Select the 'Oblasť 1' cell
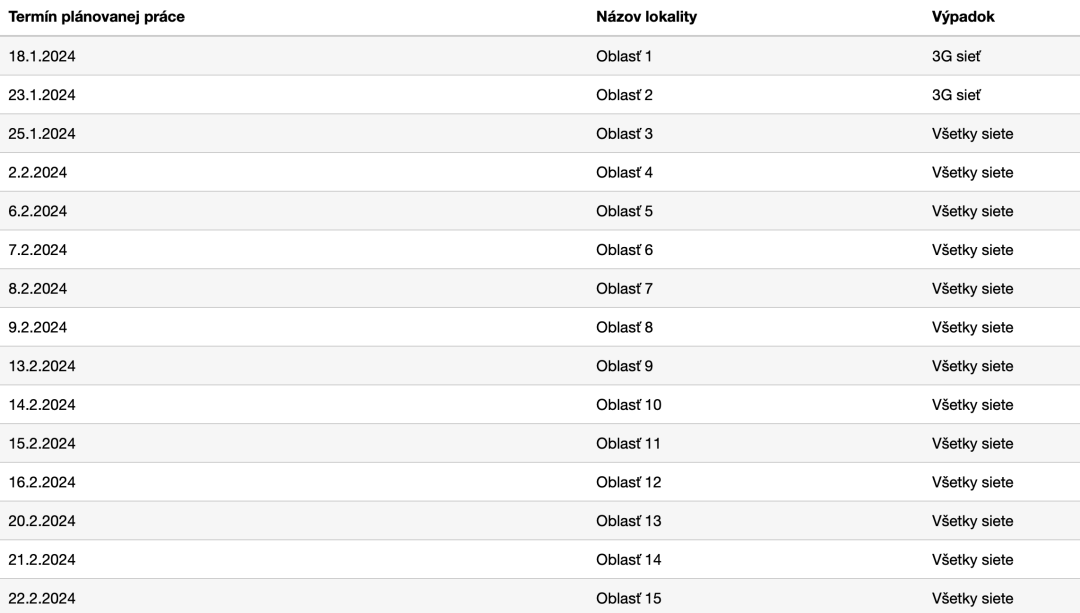This screenshot has height=613, width=1080. [x=624, y=56]
